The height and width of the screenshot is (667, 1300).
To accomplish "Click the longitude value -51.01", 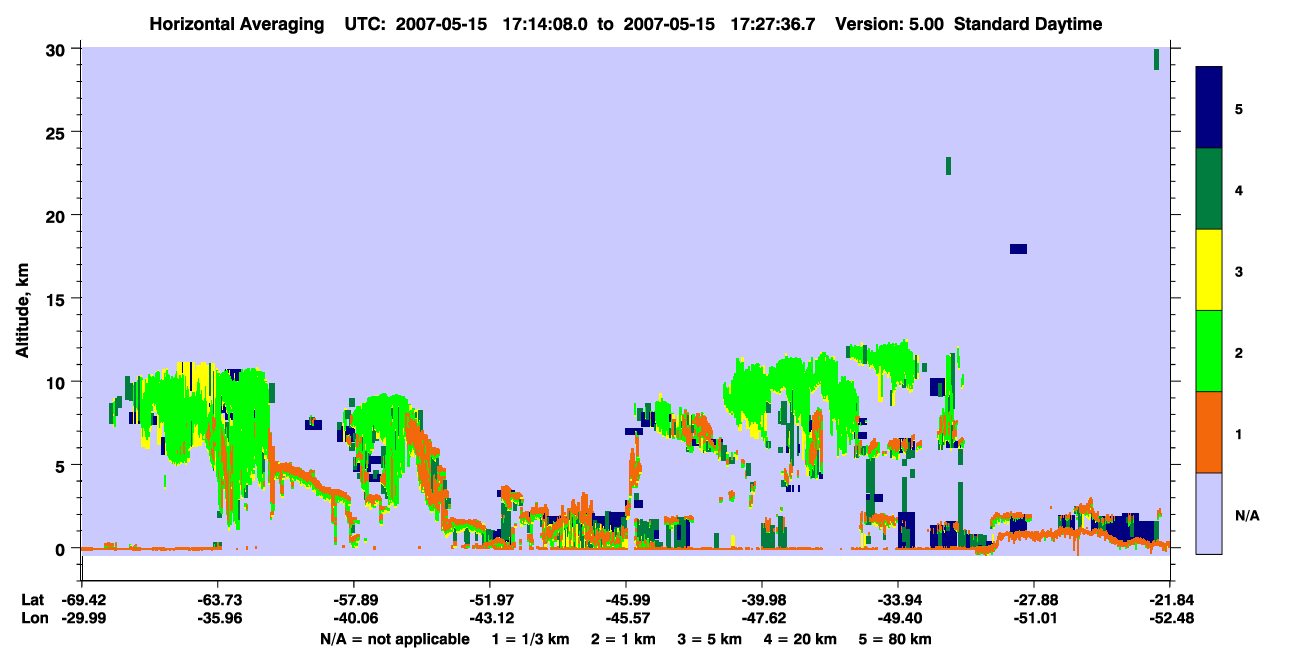I will click(x=1034, y=618).
